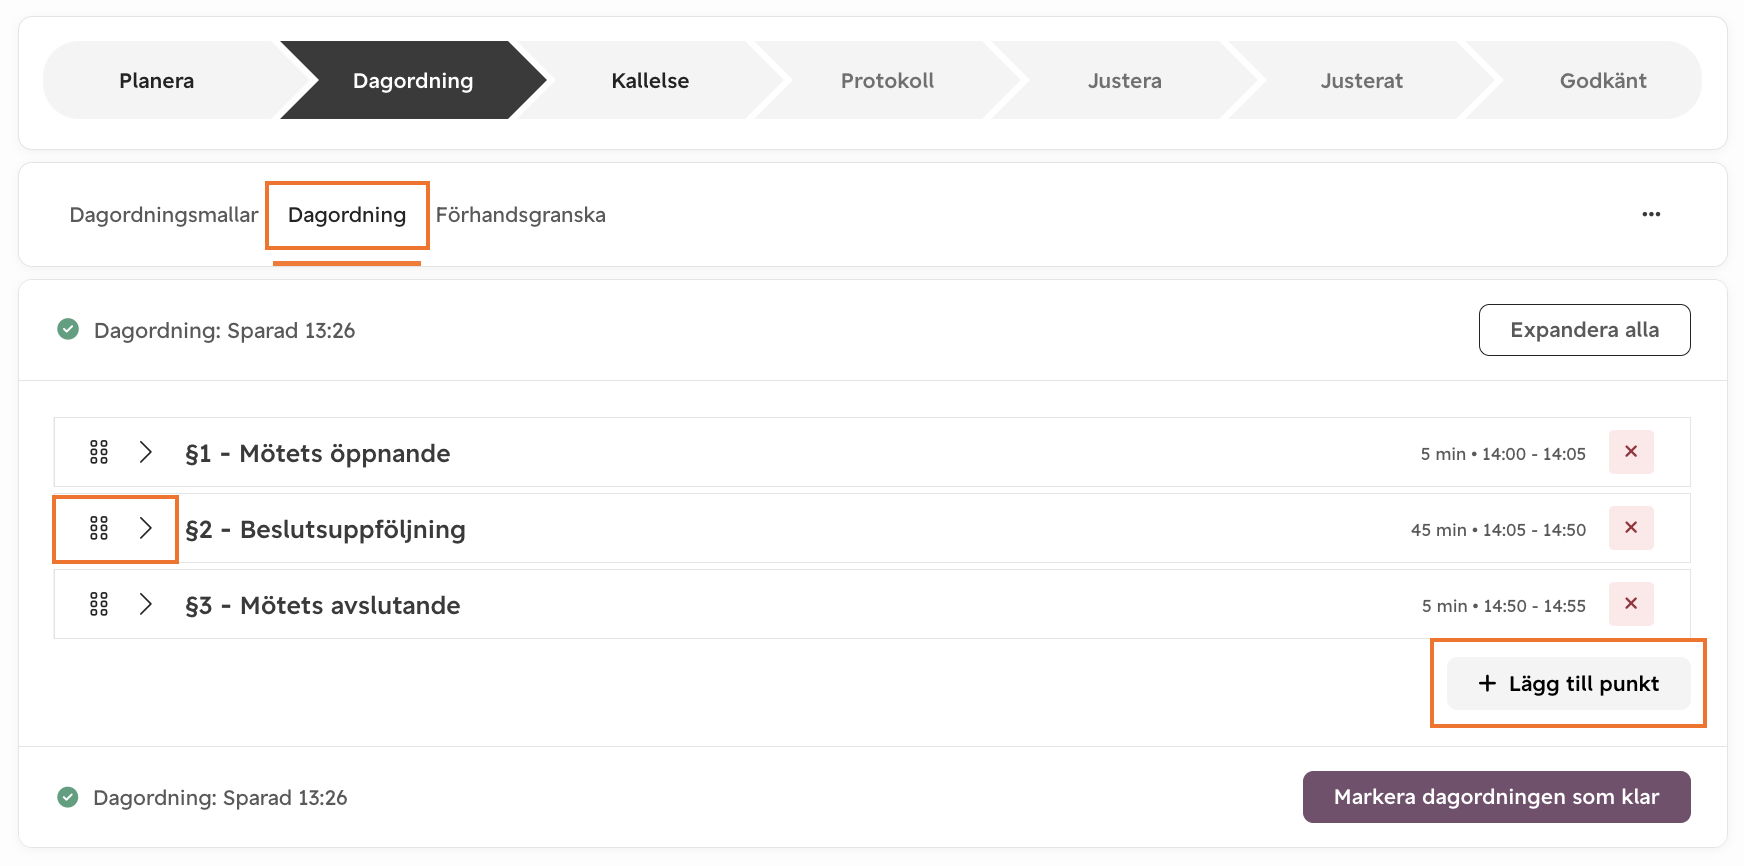The width and height of the screenshot is (1744, 866).
Task: Go to Kallelse step in progress bar
Action: tap(650, 81)
